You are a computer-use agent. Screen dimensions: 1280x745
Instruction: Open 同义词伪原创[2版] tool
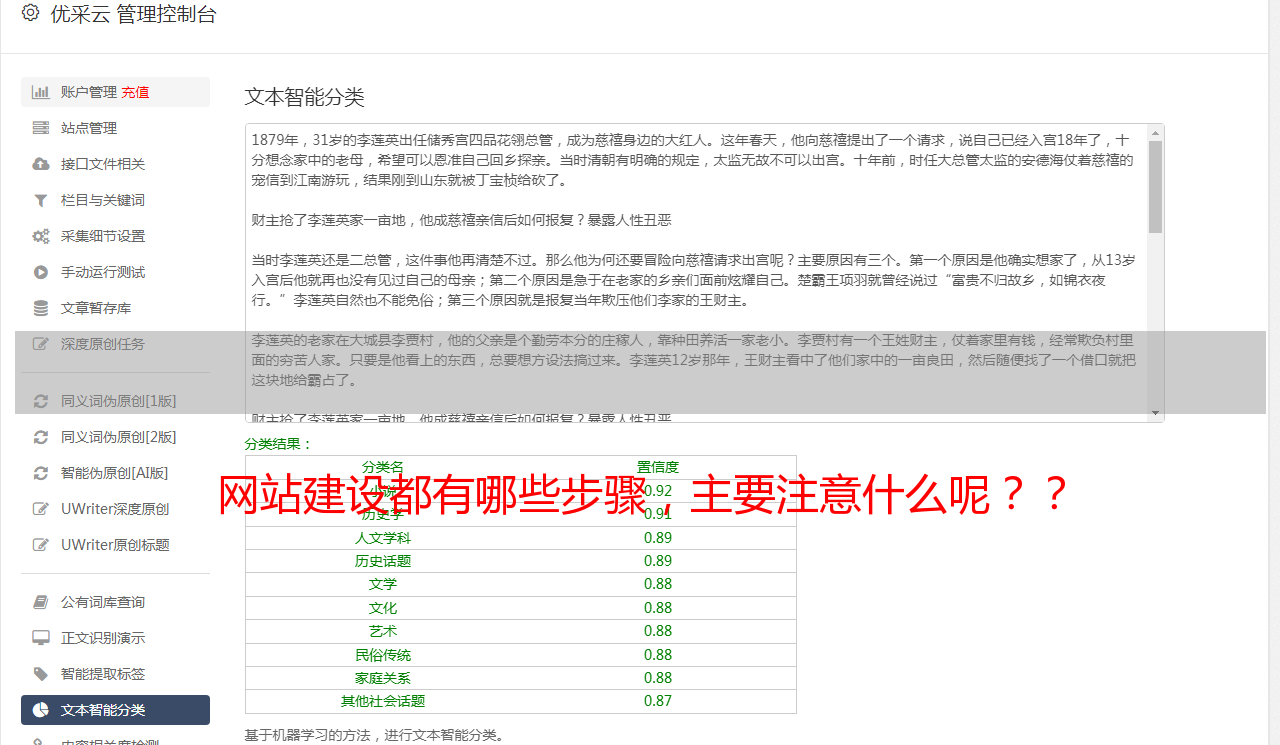(115, 437)
